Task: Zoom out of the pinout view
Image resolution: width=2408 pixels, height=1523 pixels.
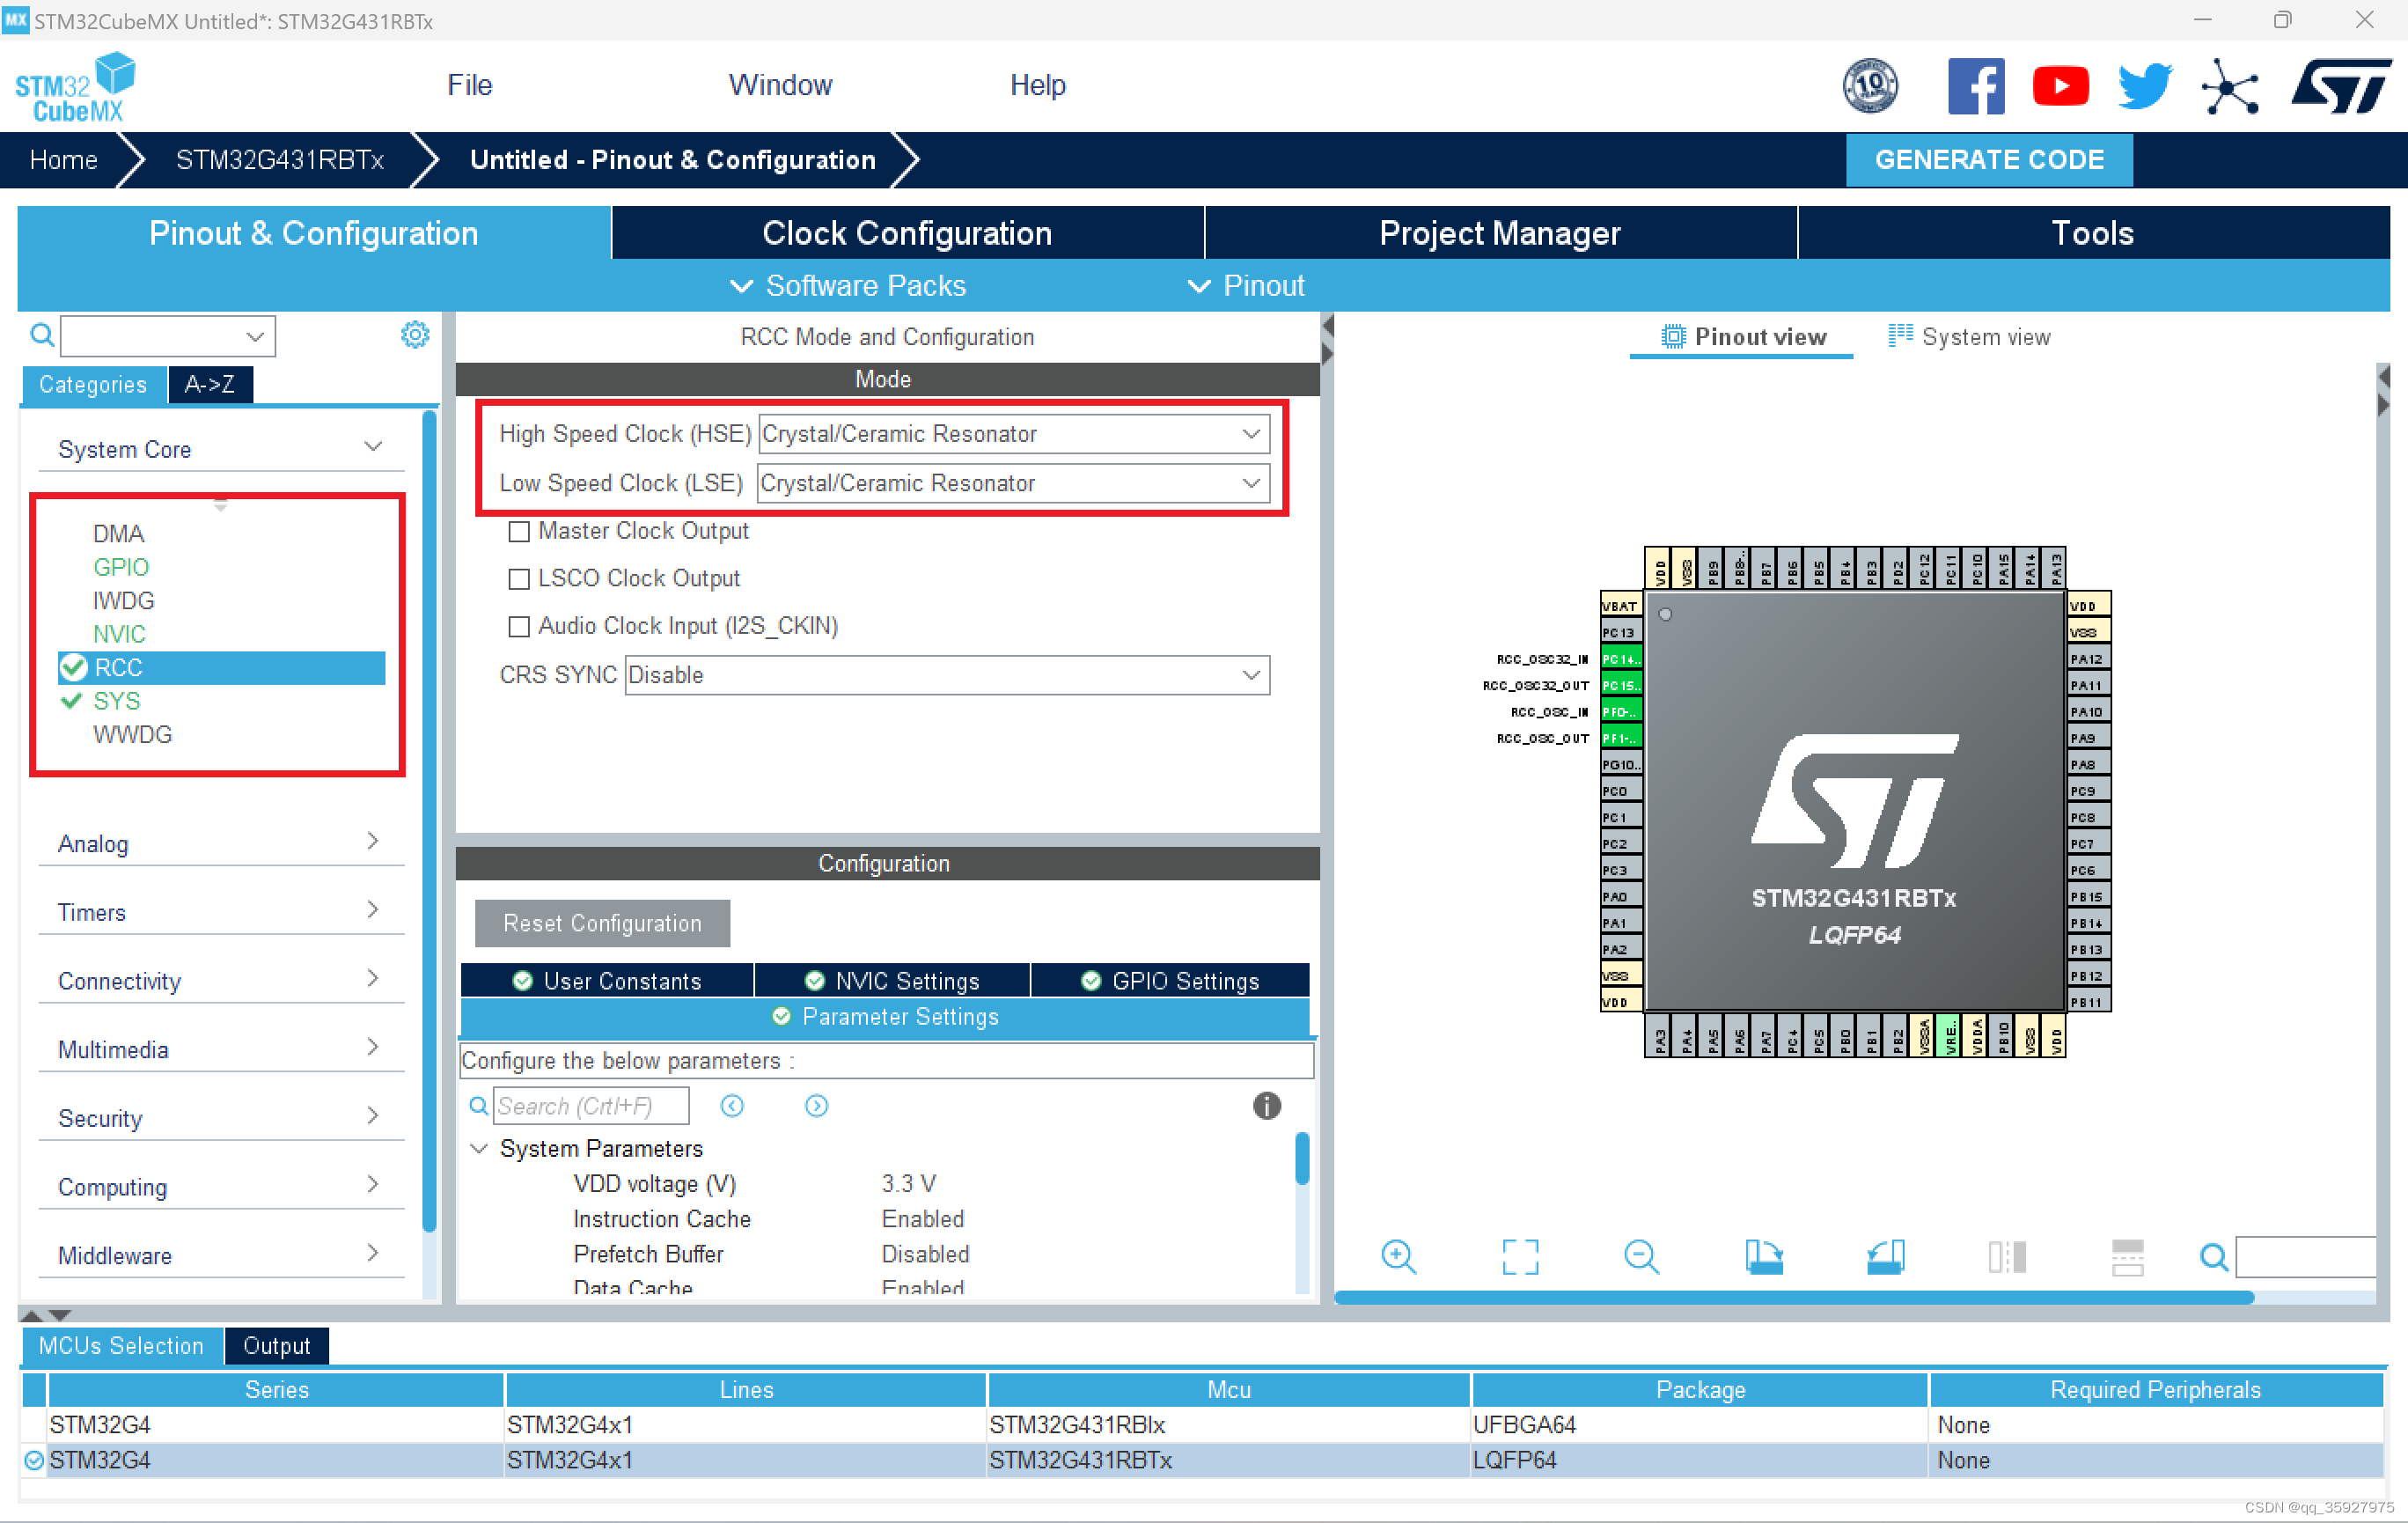Action: coord(1640,1257)
